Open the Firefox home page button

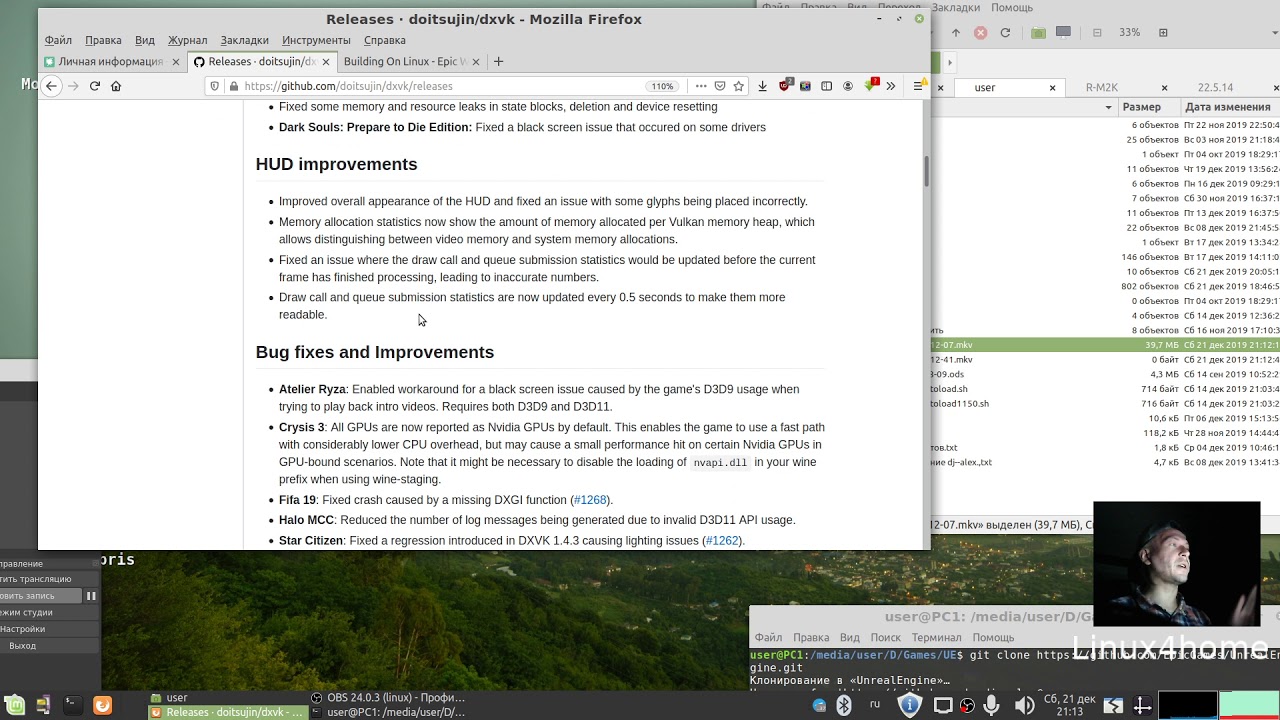click(116, 86)
